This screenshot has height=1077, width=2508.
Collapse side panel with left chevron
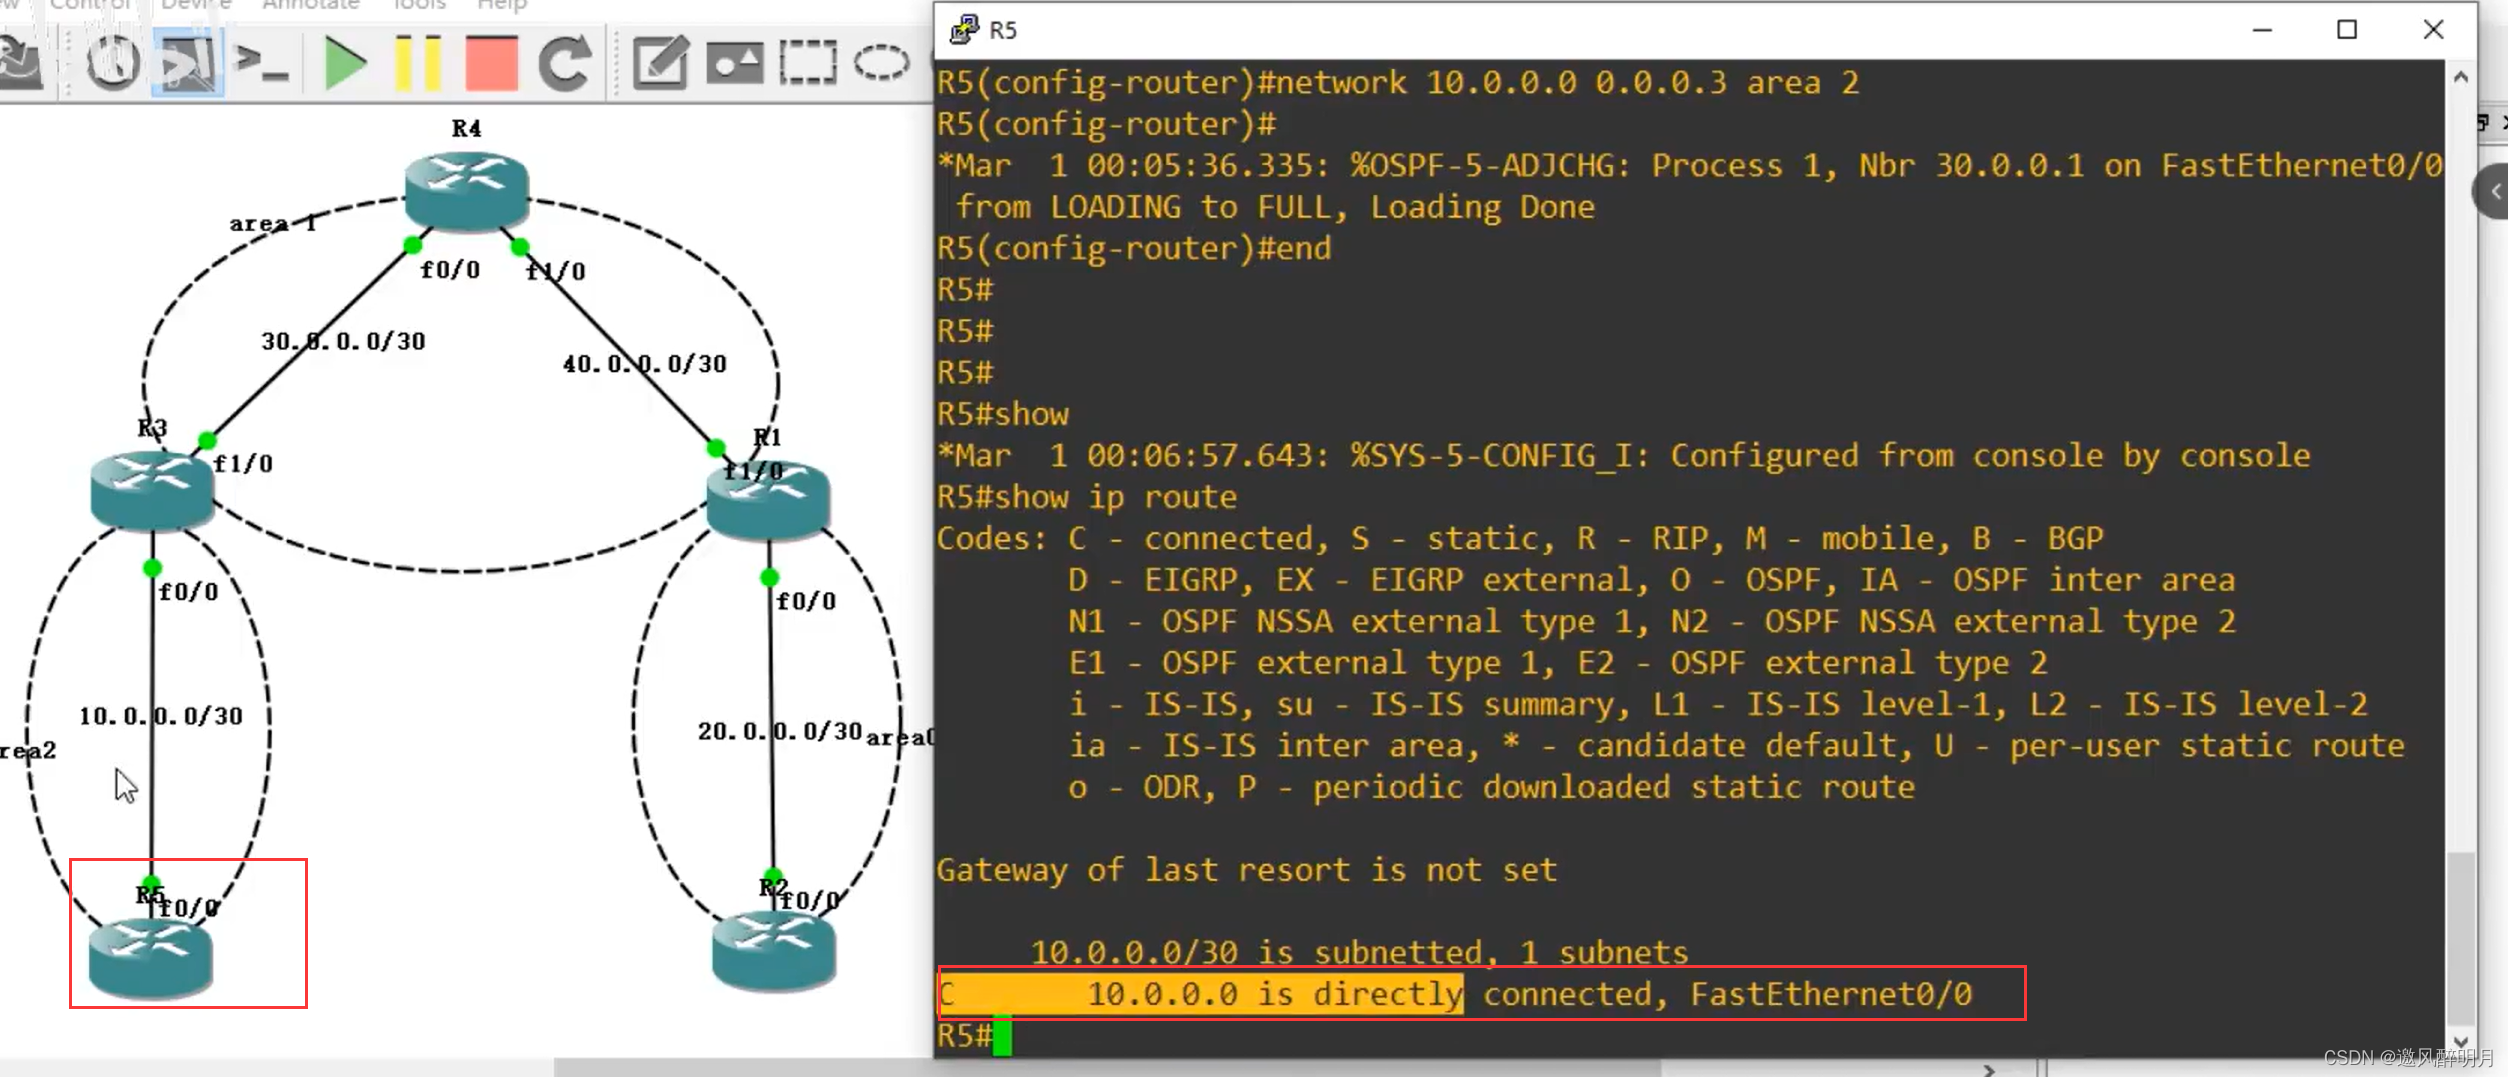click(2494, 191)
